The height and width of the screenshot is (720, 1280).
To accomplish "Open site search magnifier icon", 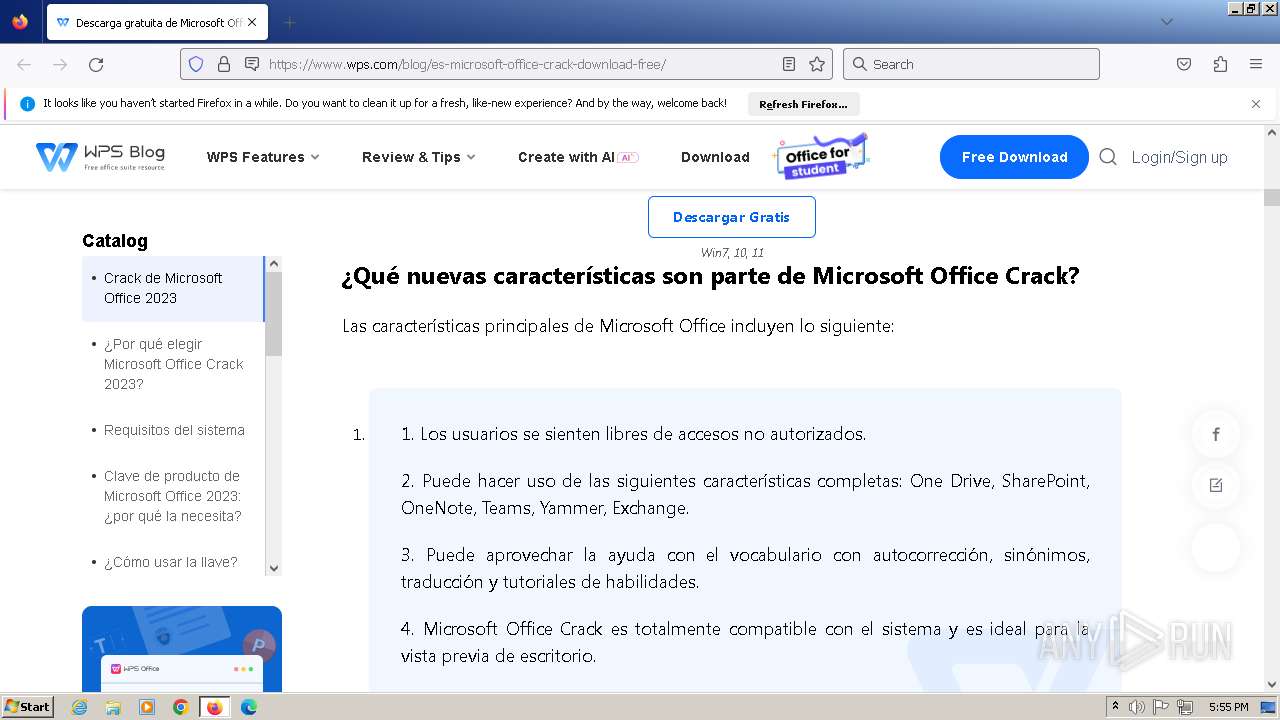I will [1108, 157].
